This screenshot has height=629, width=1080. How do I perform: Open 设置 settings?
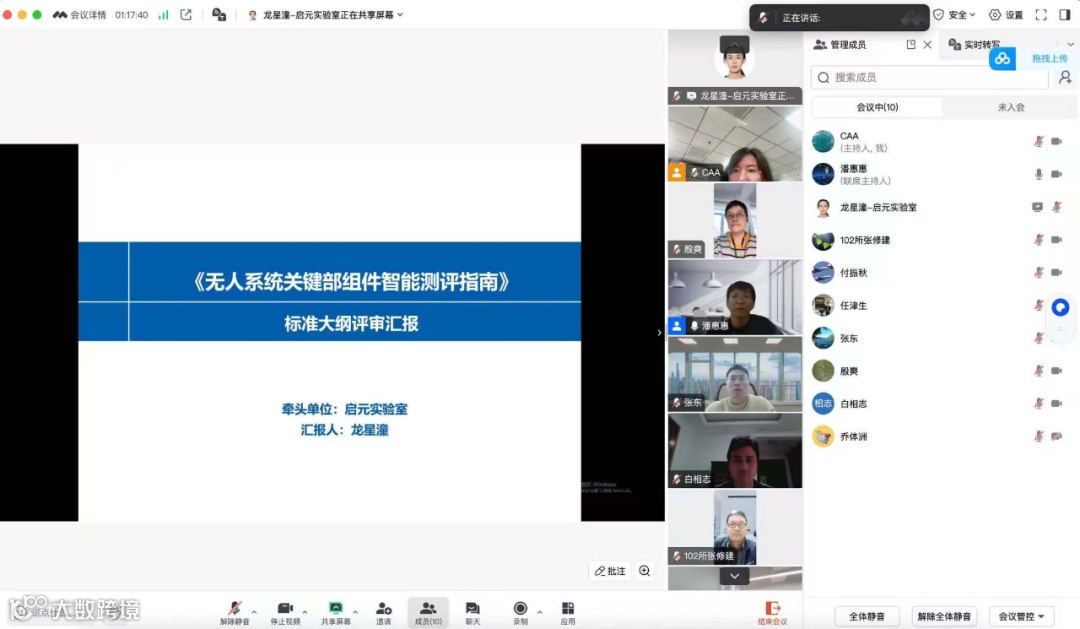pos(1006,14)
